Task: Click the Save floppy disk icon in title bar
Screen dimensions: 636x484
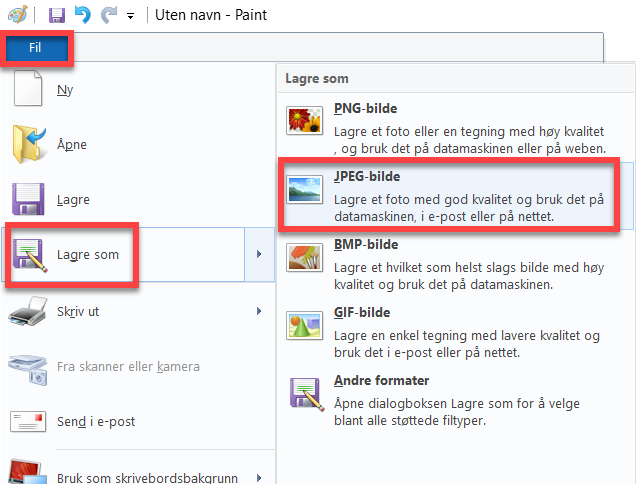Action: coord(57,16)
